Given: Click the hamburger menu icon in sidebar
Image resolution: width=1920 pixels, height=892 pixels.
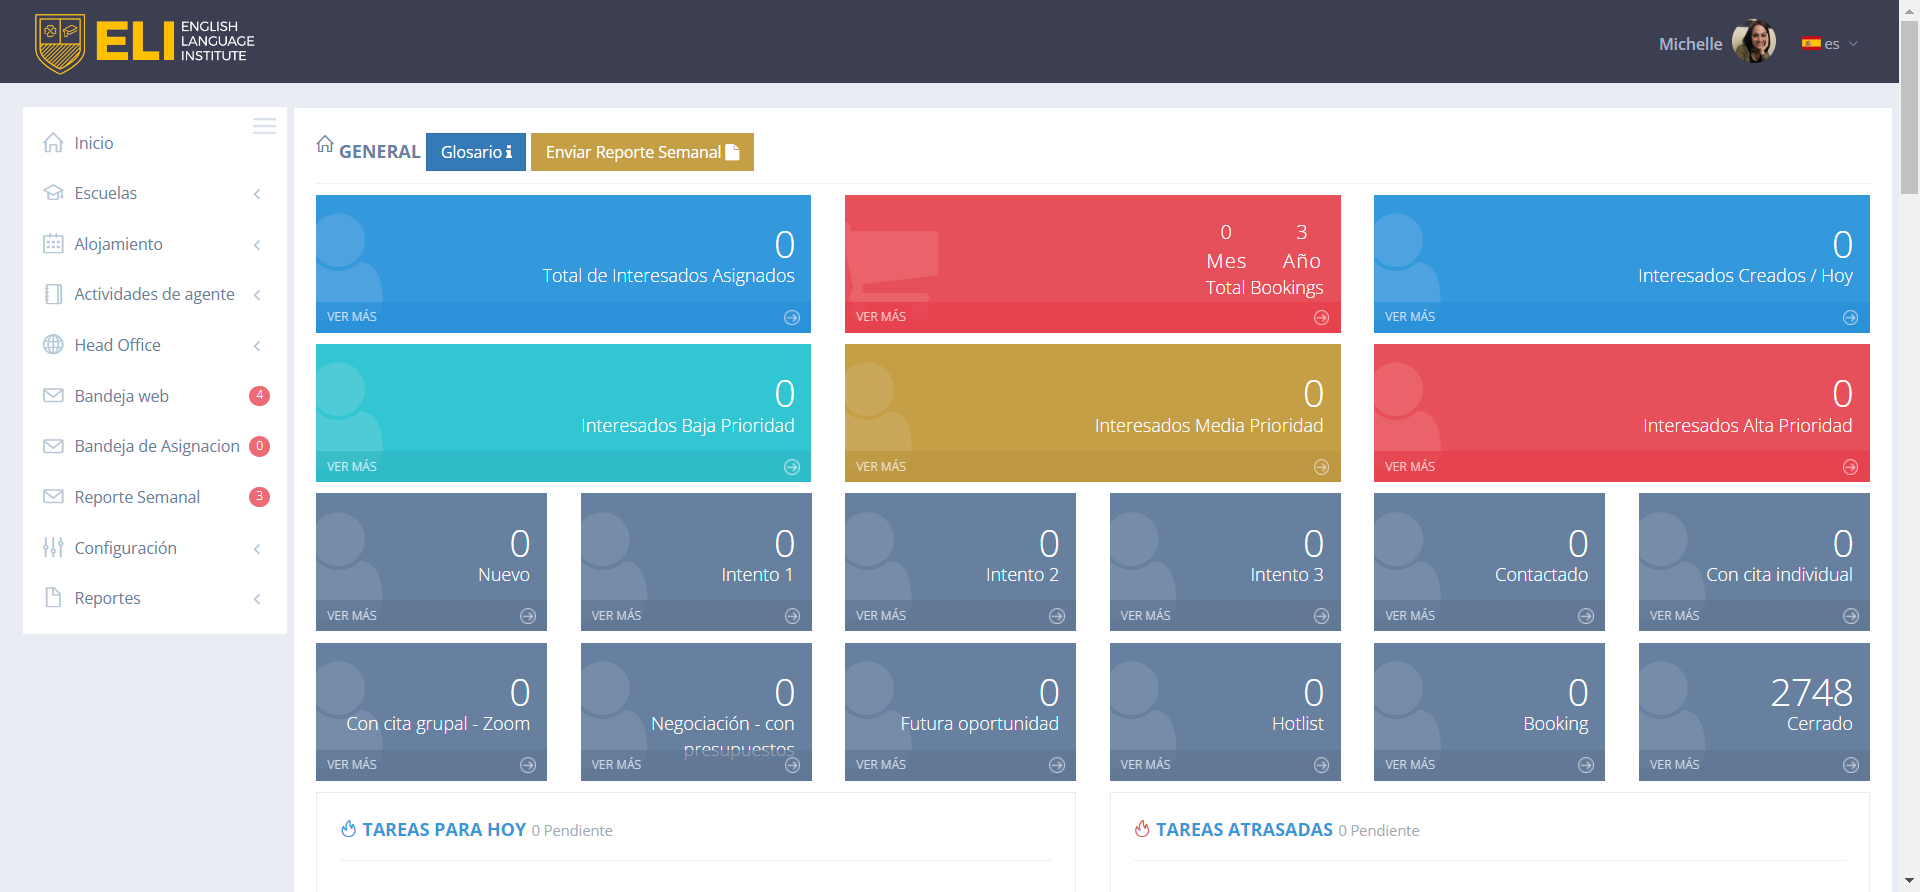Looking at the screenshot, I should click(x=264, y=126).
